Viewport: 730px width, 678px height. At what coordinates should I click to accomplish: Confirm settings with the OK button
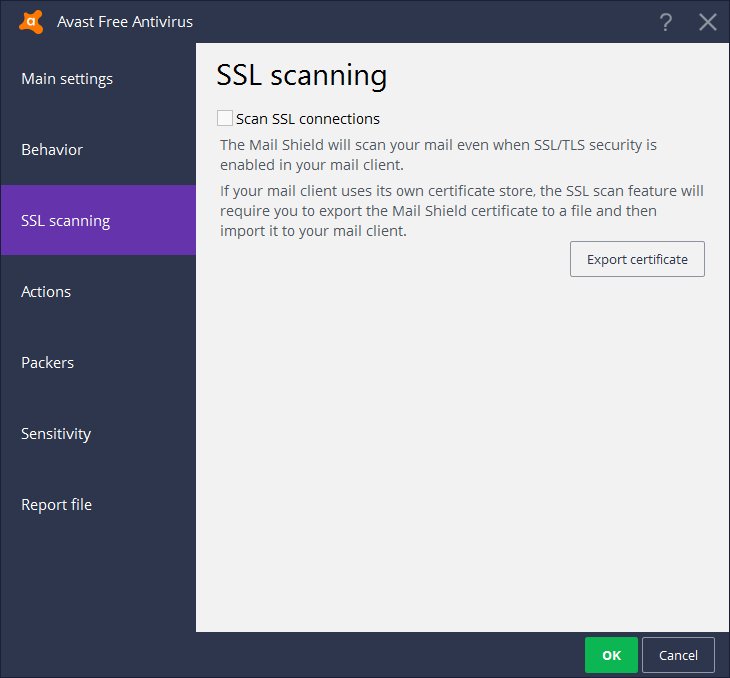pos(611,655)
